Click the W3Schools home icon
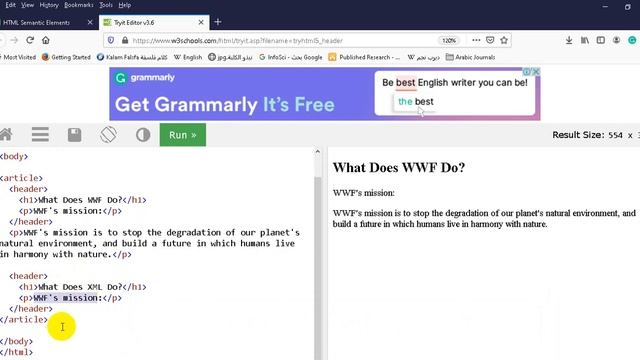Image resolution: width=640 pixels, height=360 pixels. point(6,135)
